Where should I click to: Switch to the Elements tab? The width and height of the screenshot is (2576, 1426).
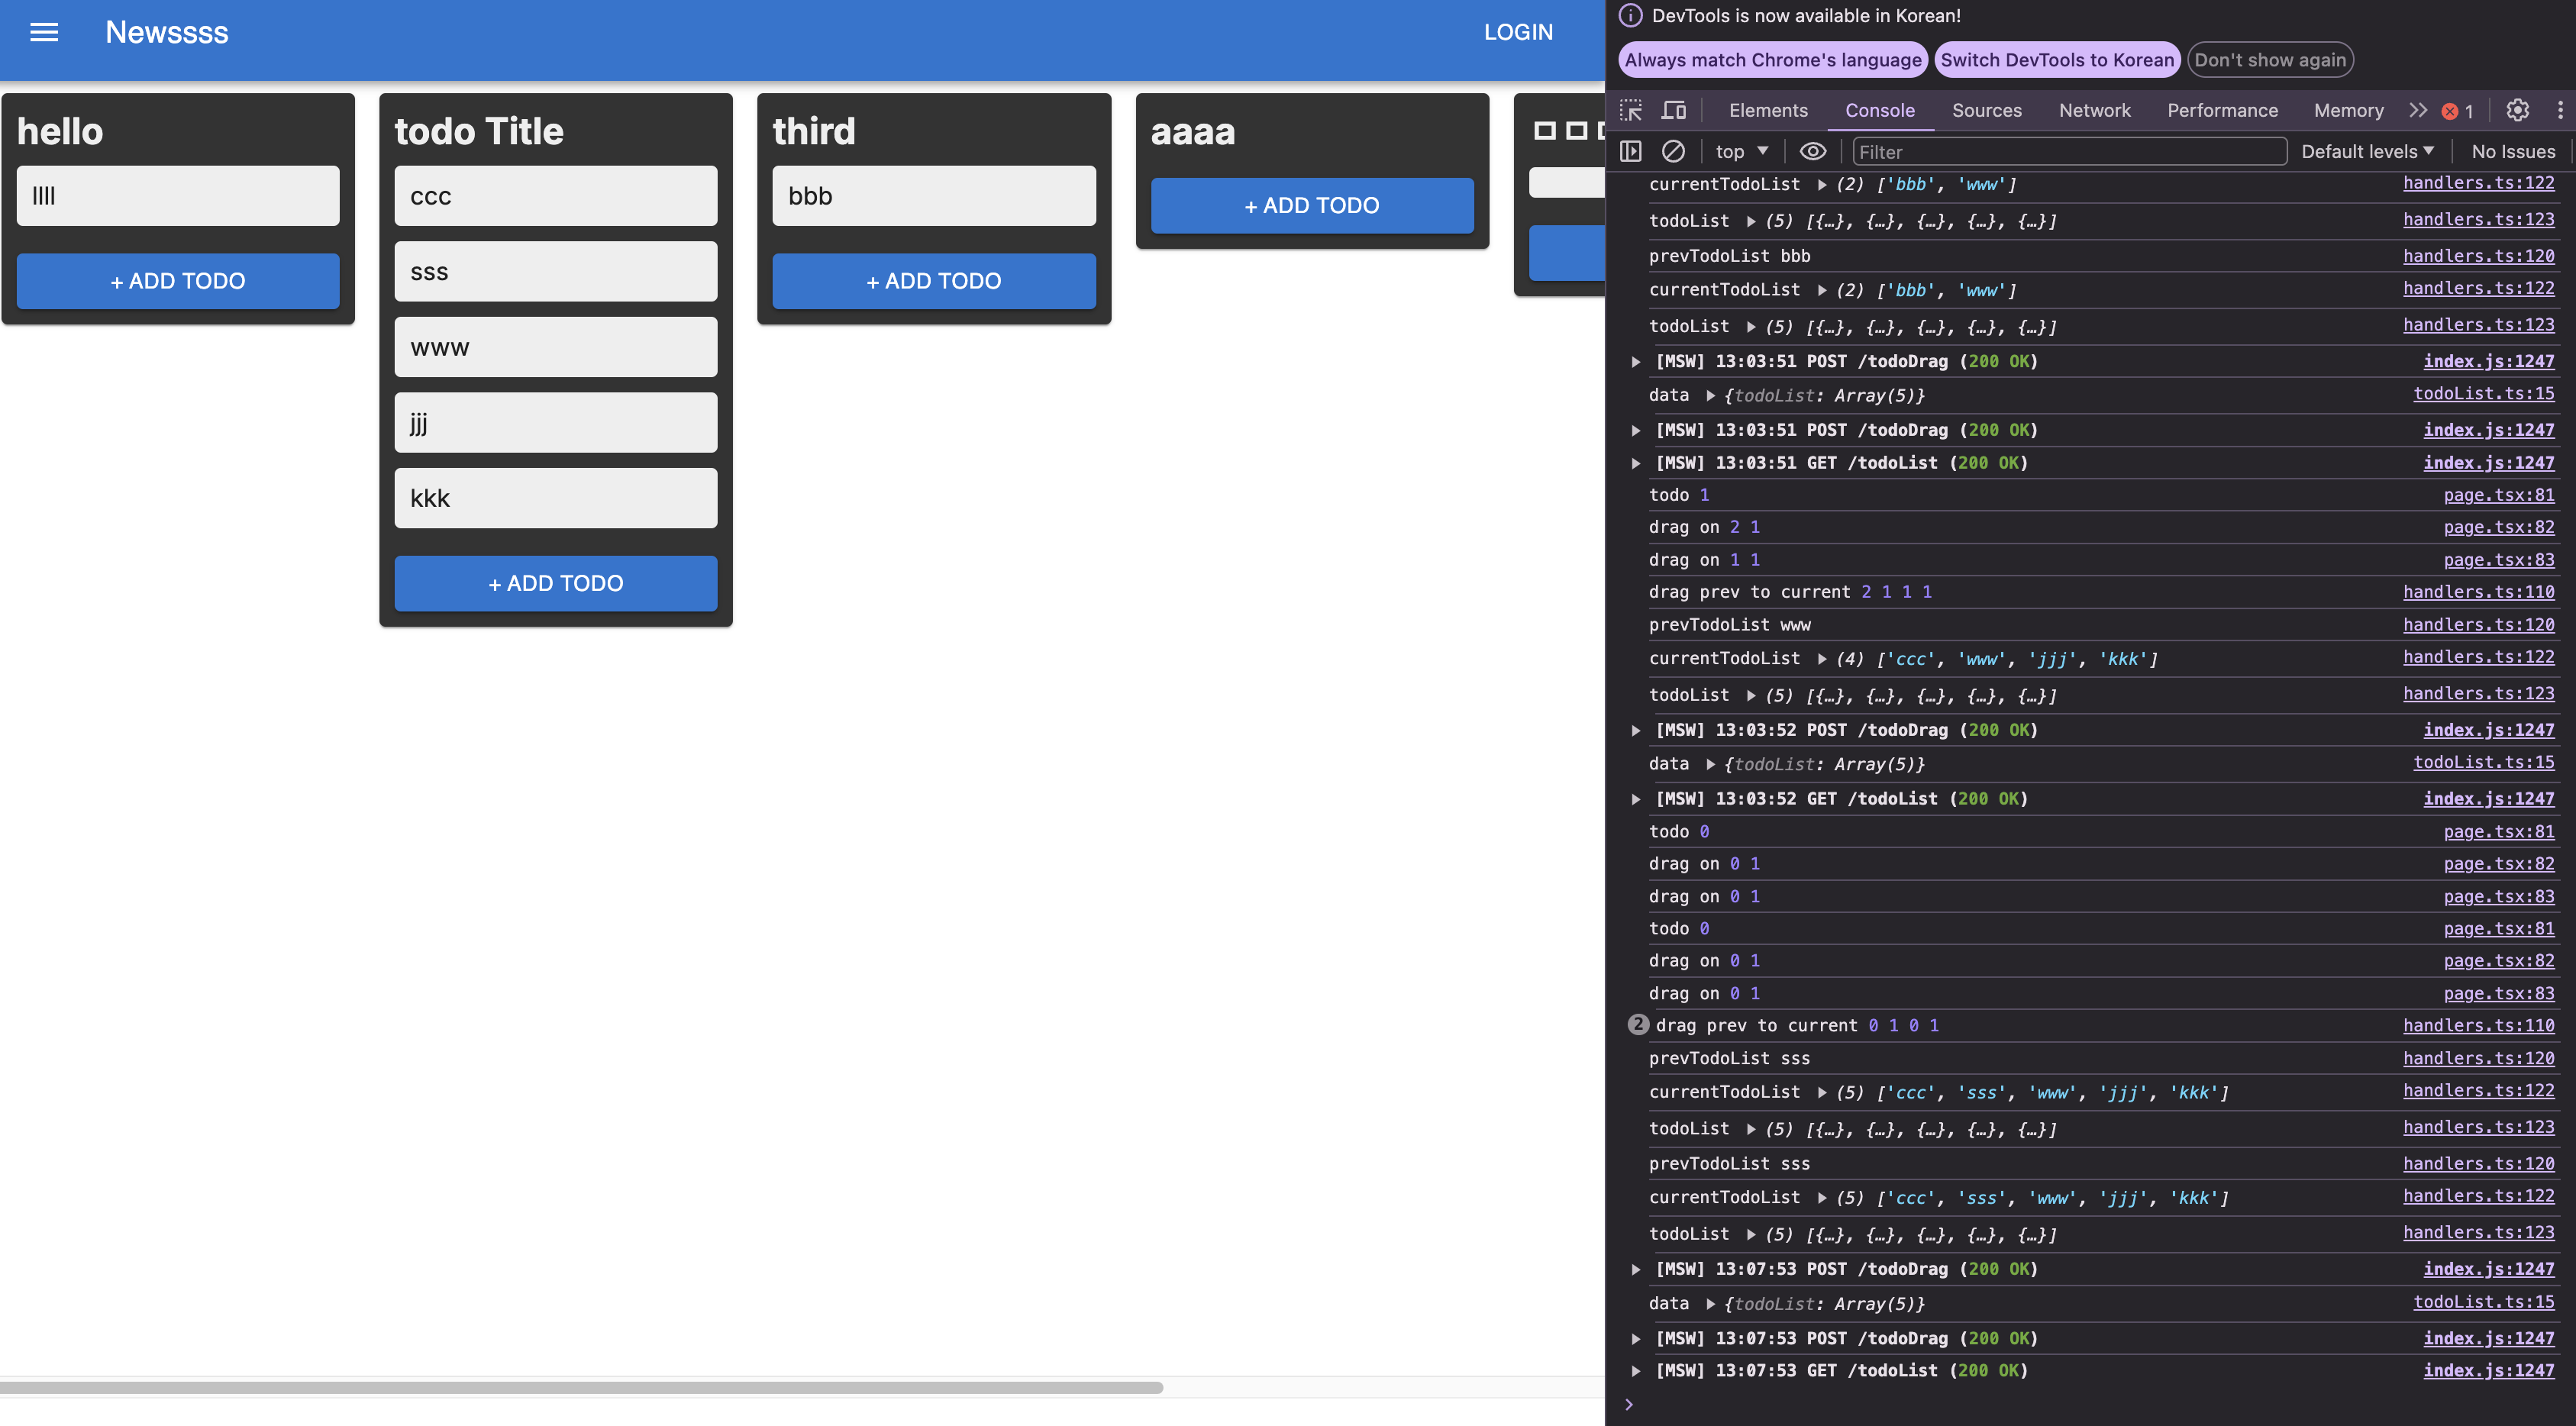point(1768,110)
